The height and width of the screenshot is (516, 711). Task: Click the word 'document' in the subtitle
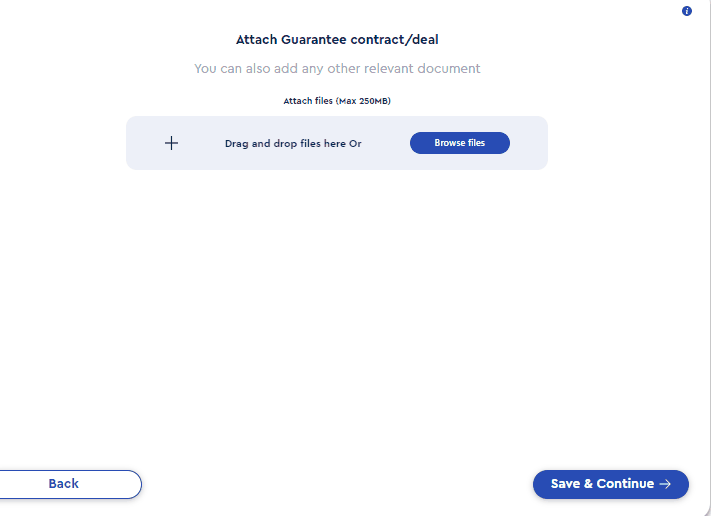coord(448,68)
